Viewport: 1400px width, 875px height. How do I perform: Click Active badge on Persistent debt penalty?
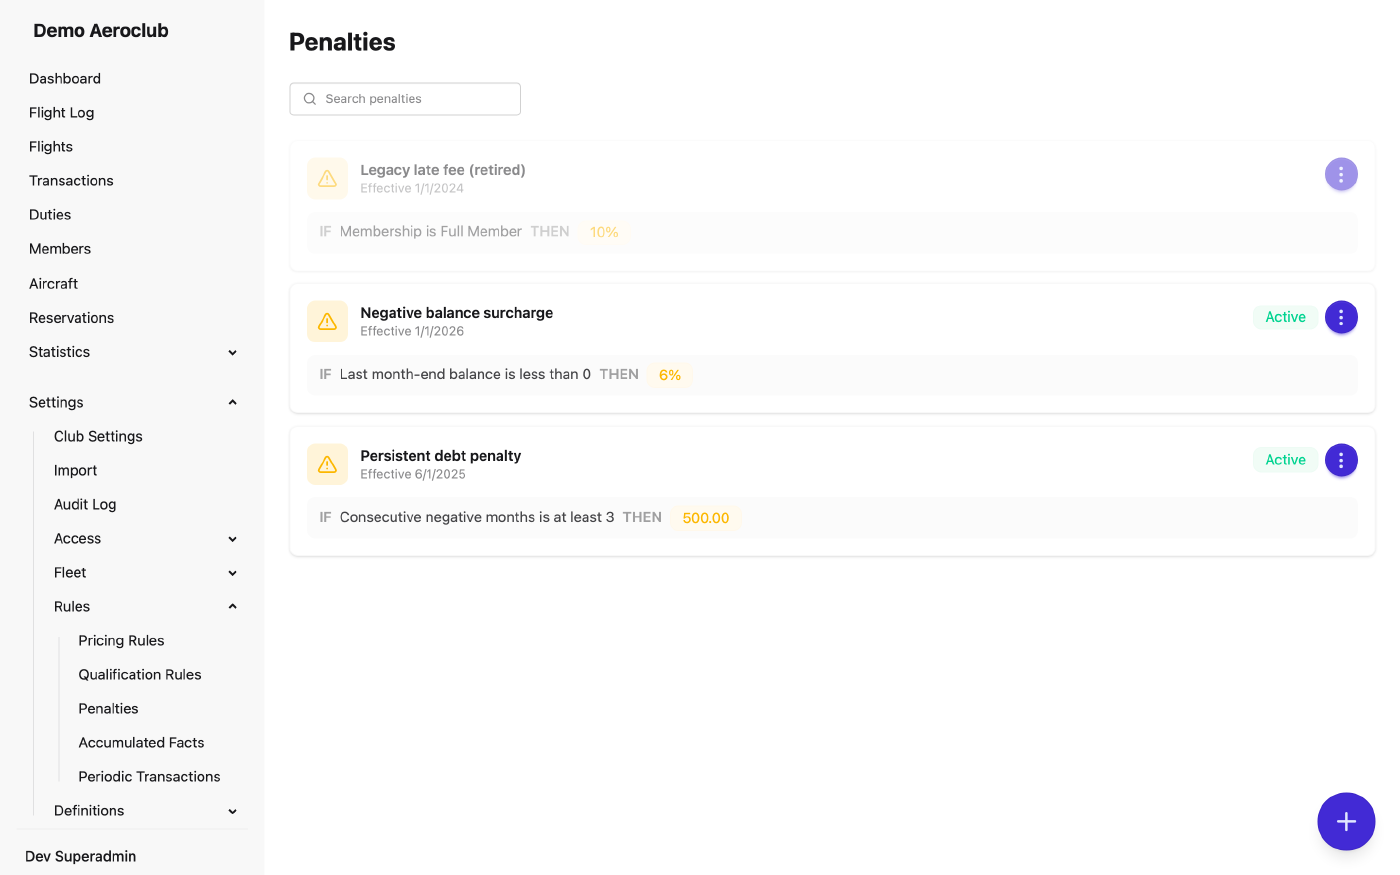1285,460
